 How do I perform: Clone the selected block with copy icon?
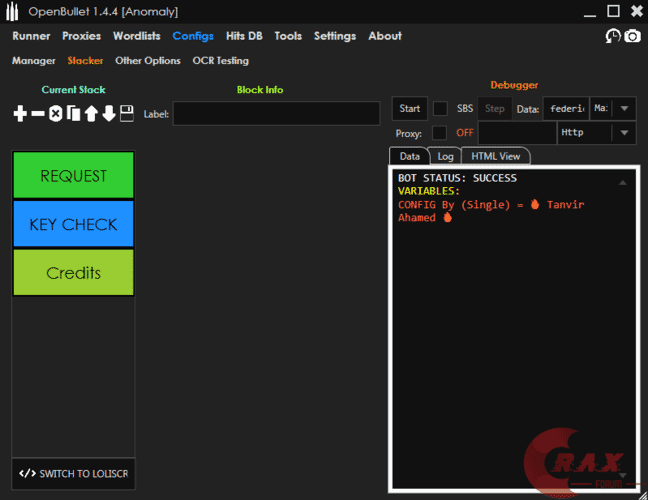tap(74, 113)
